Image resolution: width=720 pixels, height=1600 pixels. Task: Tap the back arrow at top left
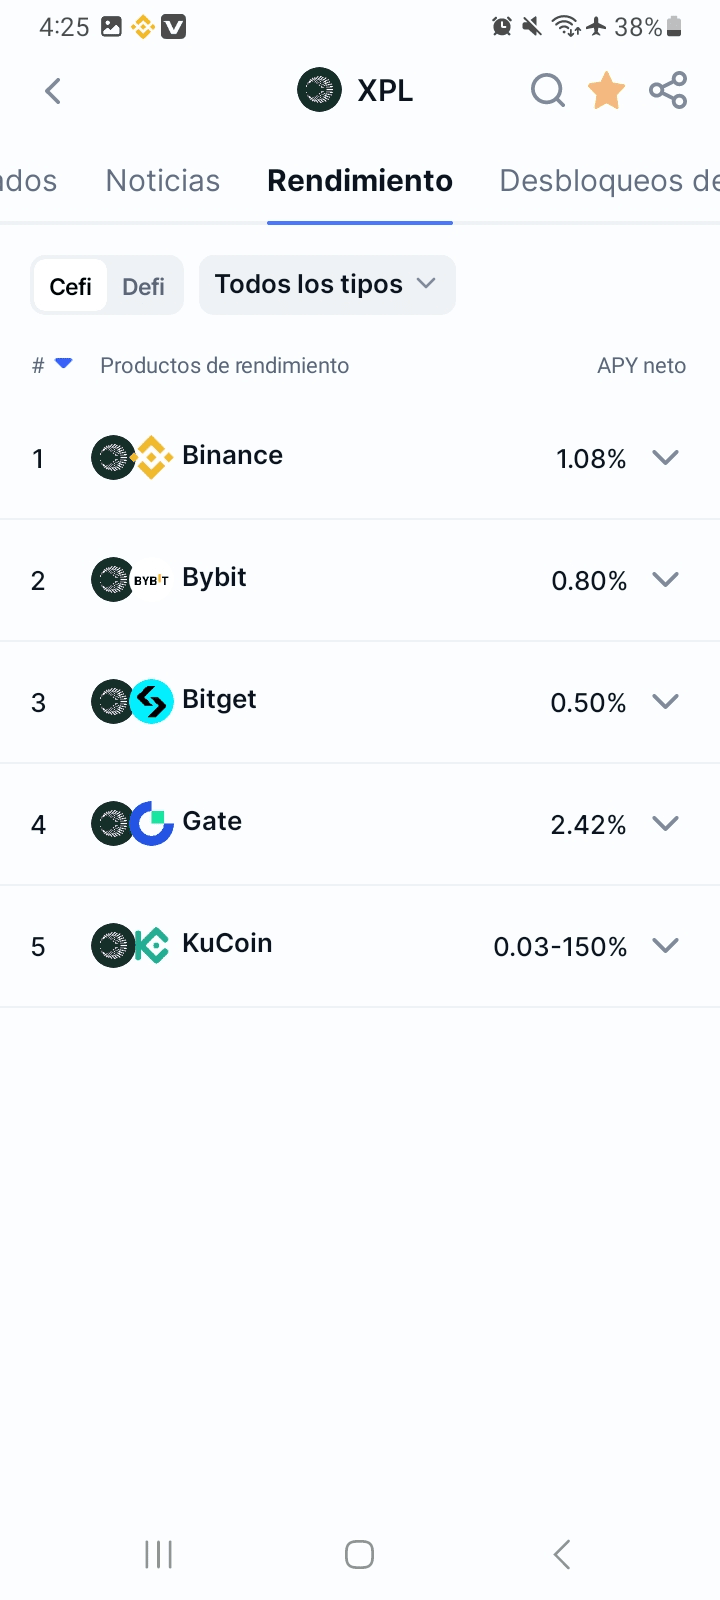click(53, 91)
